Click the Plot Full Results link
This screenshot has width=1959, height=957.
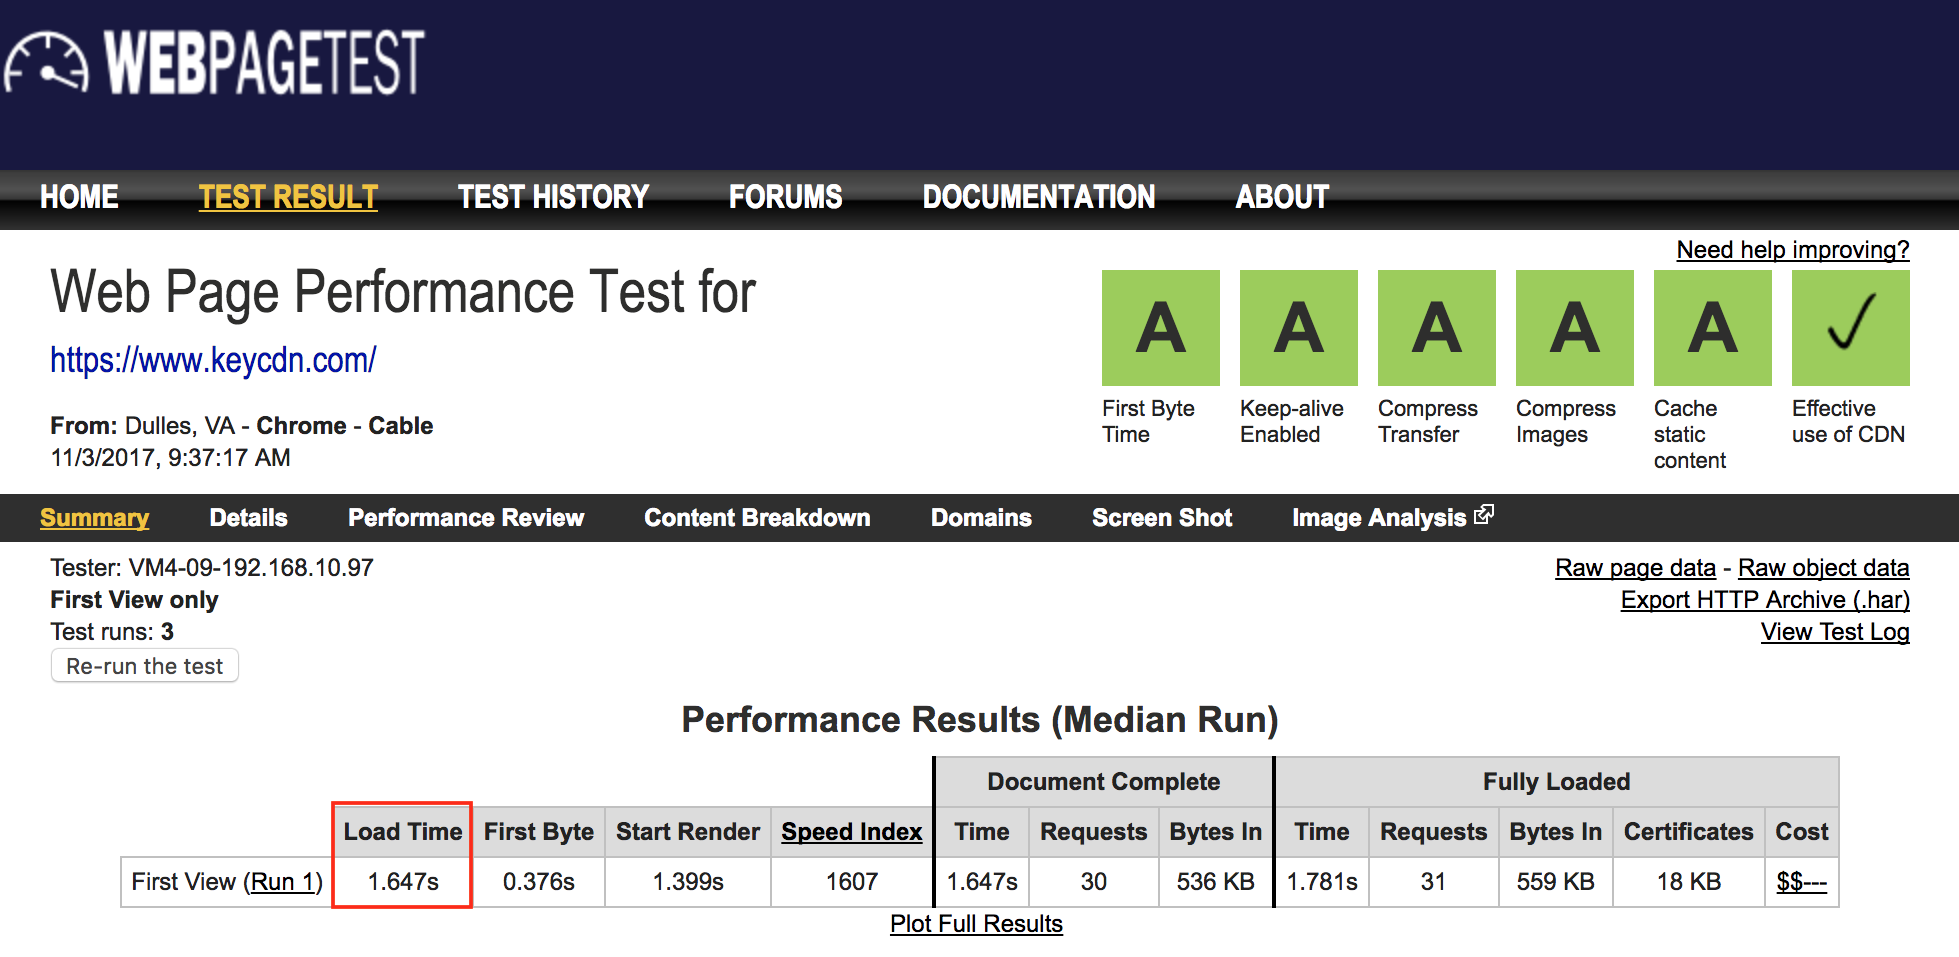point(976,924)
